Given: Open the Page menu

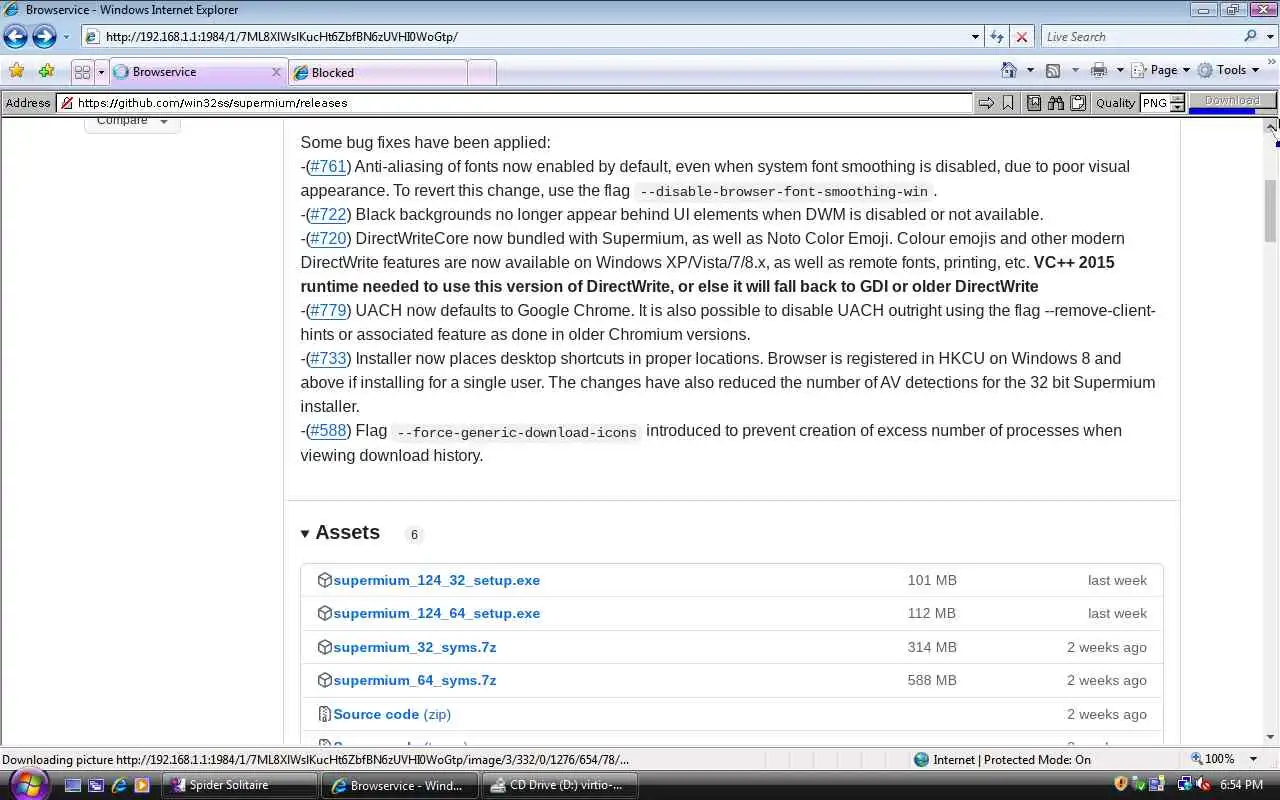Looking at the screenshot, I should click(x=1161, y=70).
